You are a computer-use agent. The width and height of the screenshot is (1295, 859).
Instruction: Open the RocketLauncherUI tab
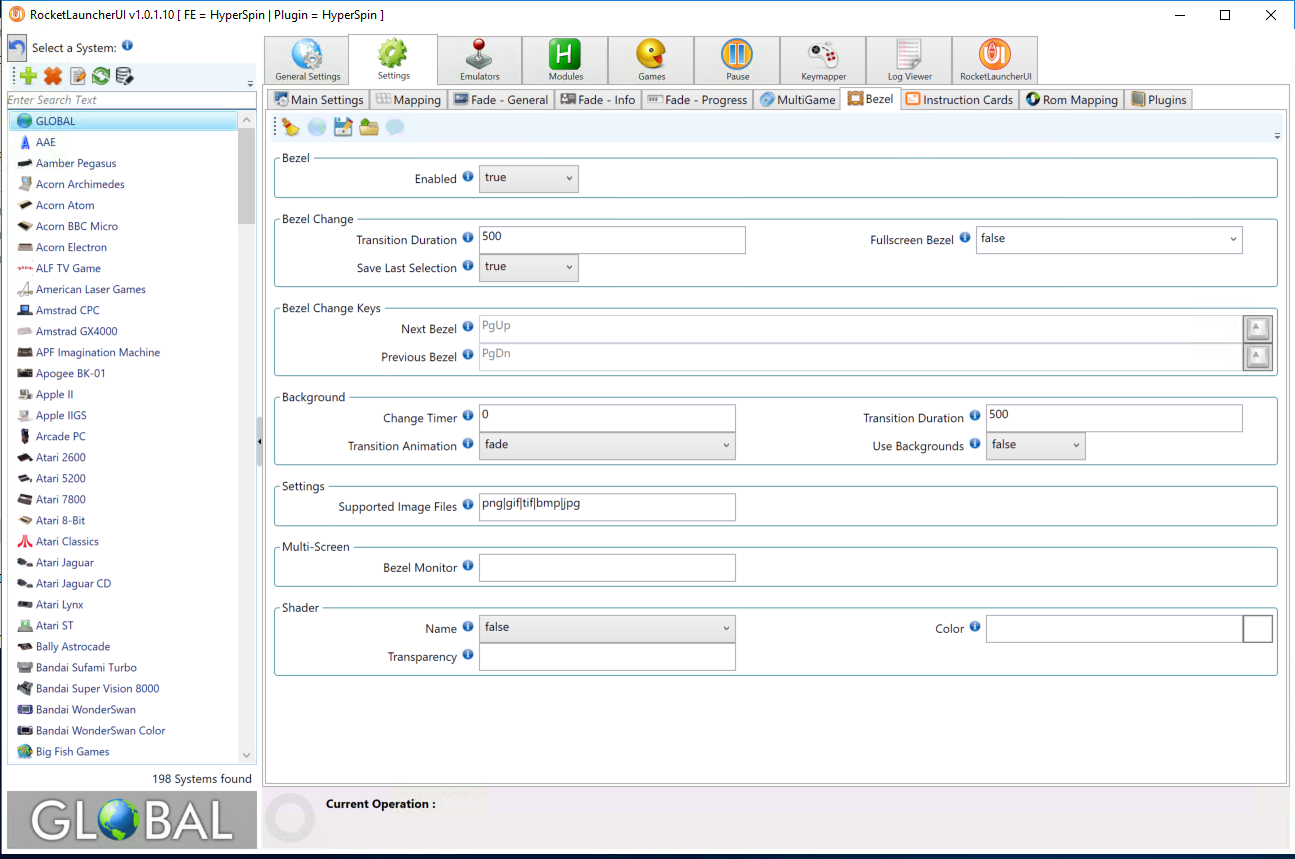click(x=995, y=61)
